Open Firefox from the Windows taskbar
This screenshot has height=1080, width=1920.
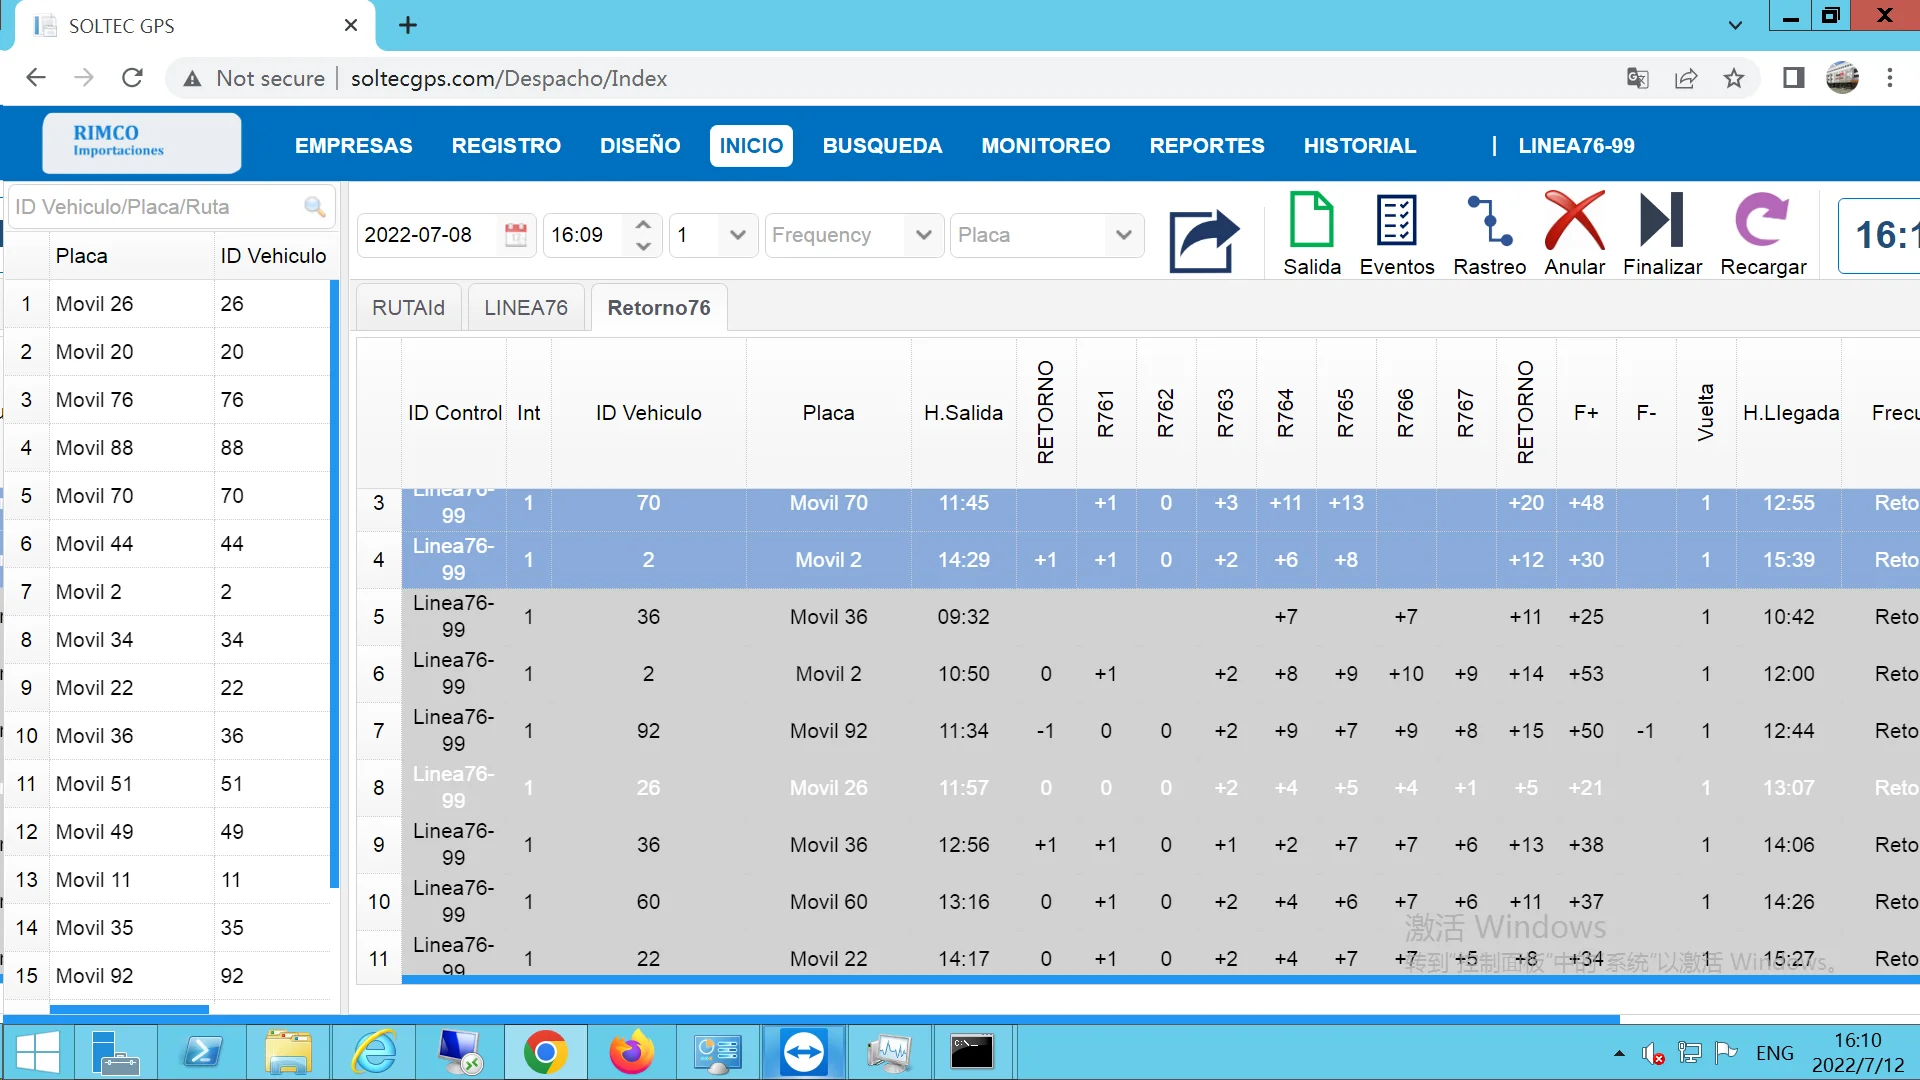[631, 1052]
